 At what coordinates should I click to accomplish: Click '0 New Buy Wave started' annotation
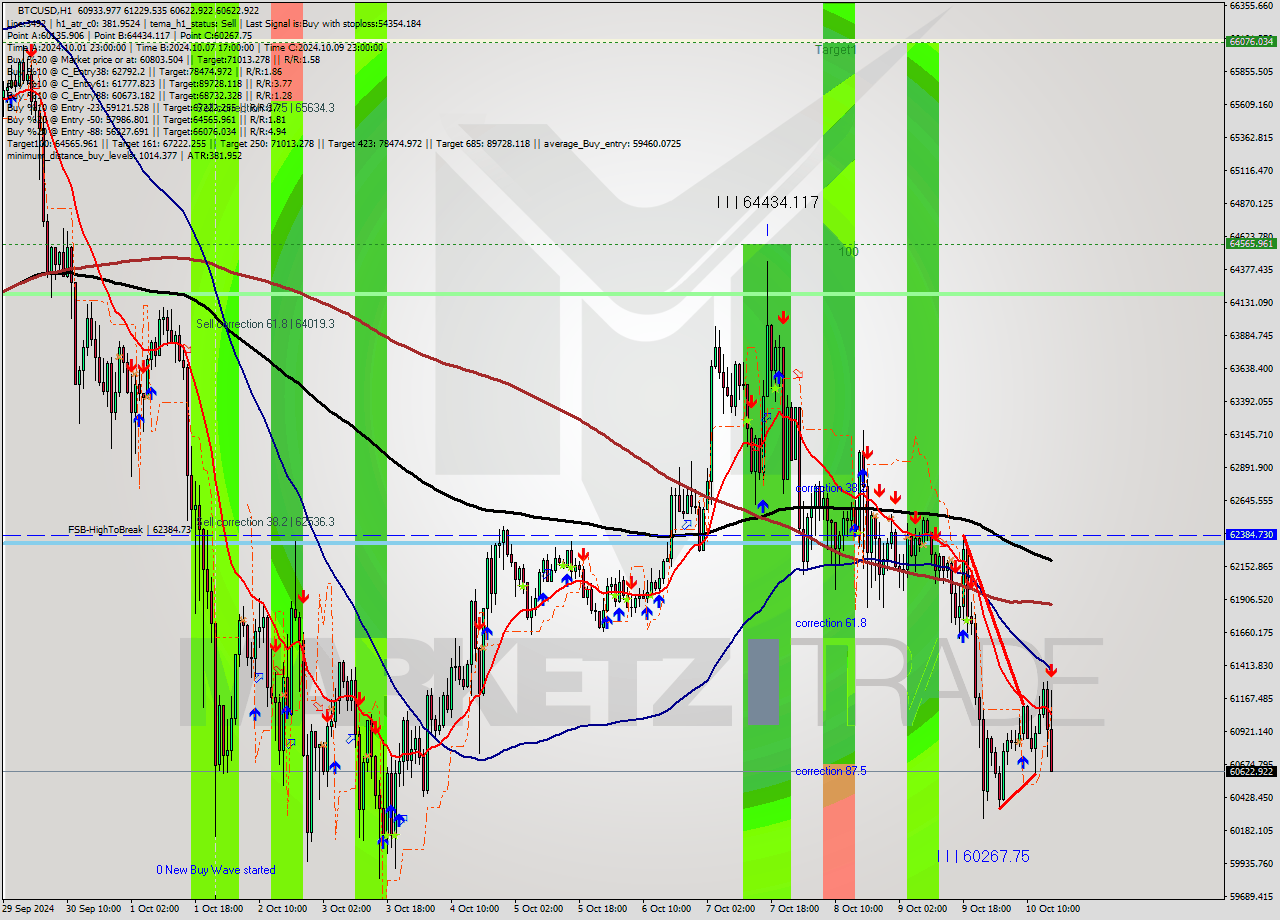coord(215,870)
